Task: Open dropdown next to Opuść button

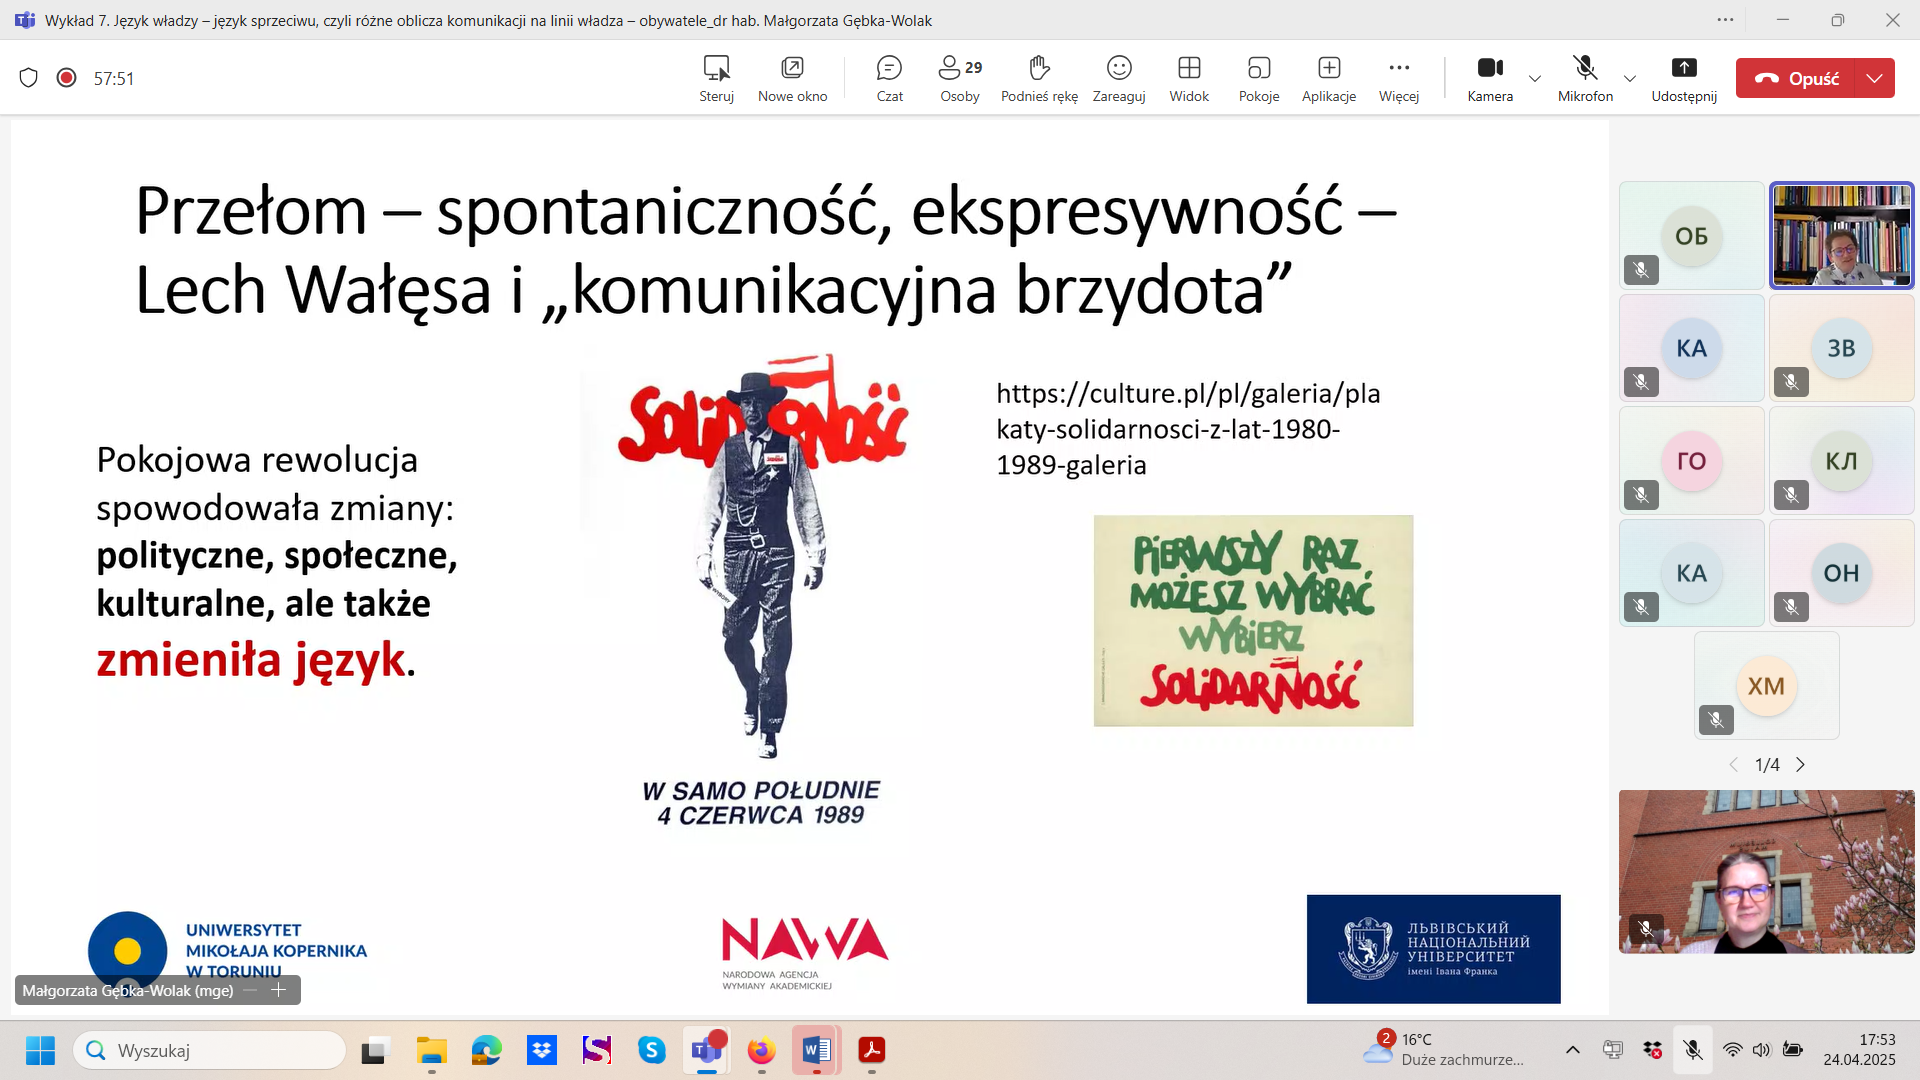Action: click(1874, 78)
